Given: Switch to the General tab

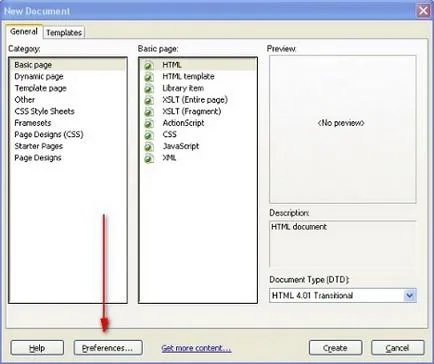Looking at the screenshot, I should point(24,32).
